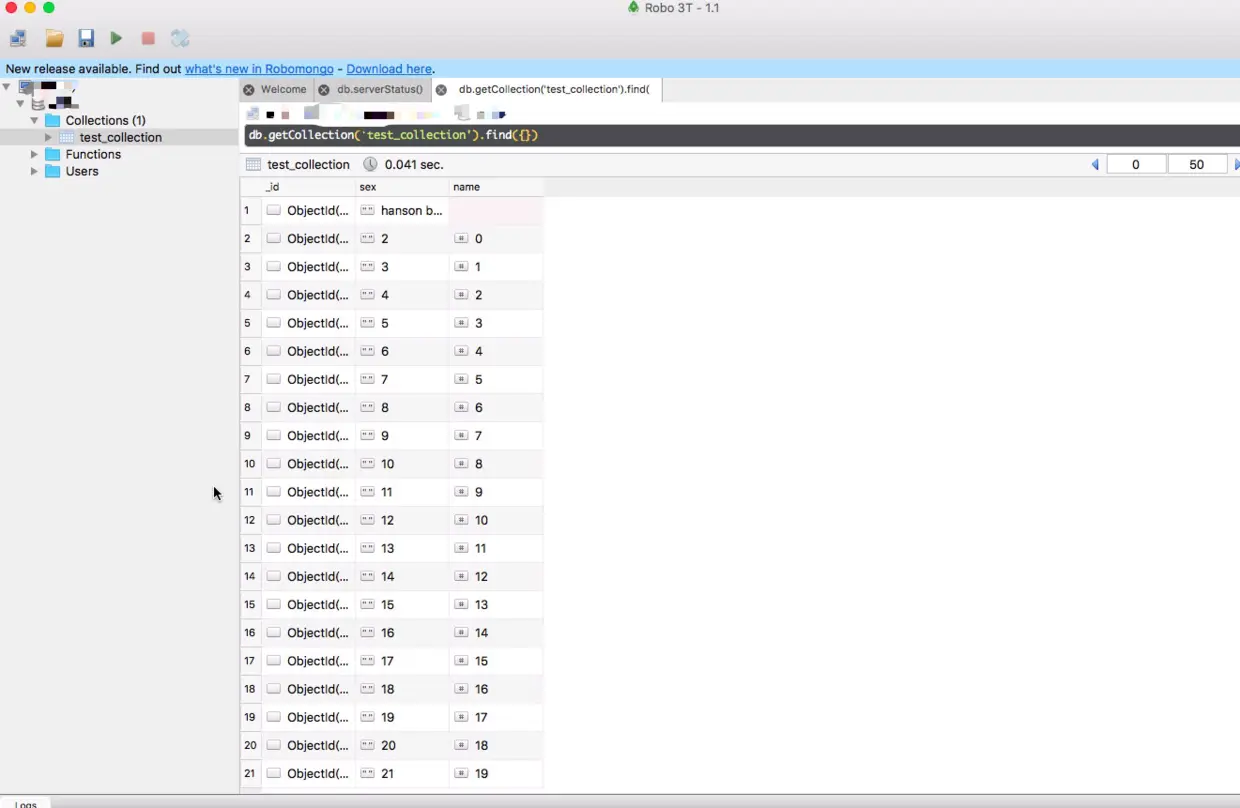Click the Connect to server toolbar icon
The height and width of the screenshot is (808, 1240).
[x=18, y=38]
